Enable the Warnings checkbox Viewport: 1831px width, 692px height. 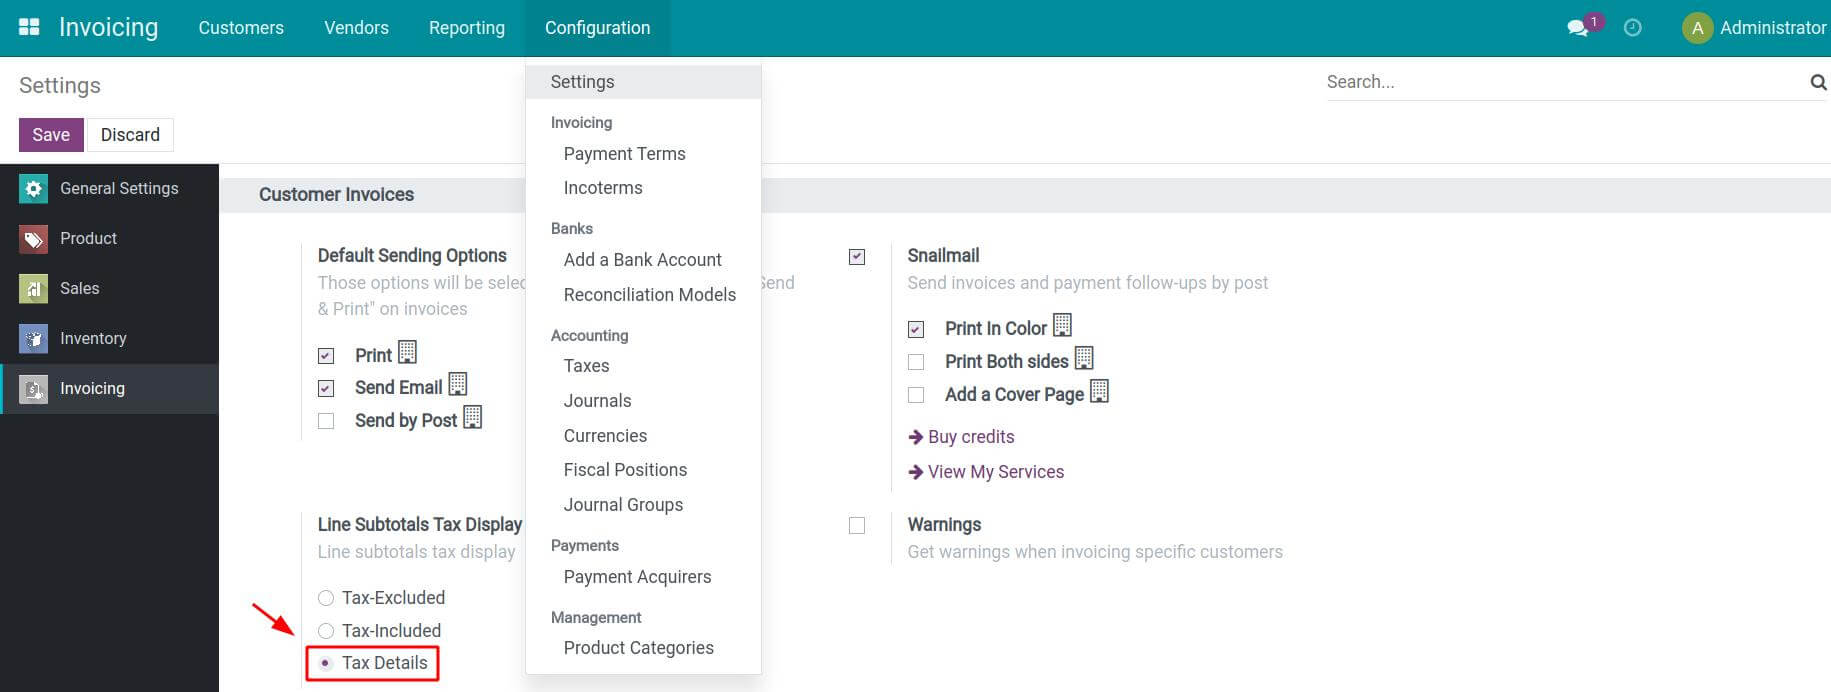[x=856, y=524]
